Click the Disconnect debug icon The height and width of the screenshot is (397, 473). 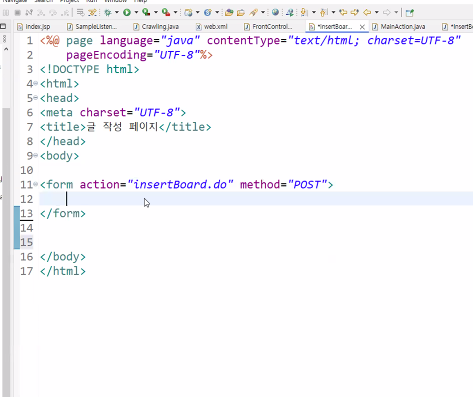coord(29,13)
